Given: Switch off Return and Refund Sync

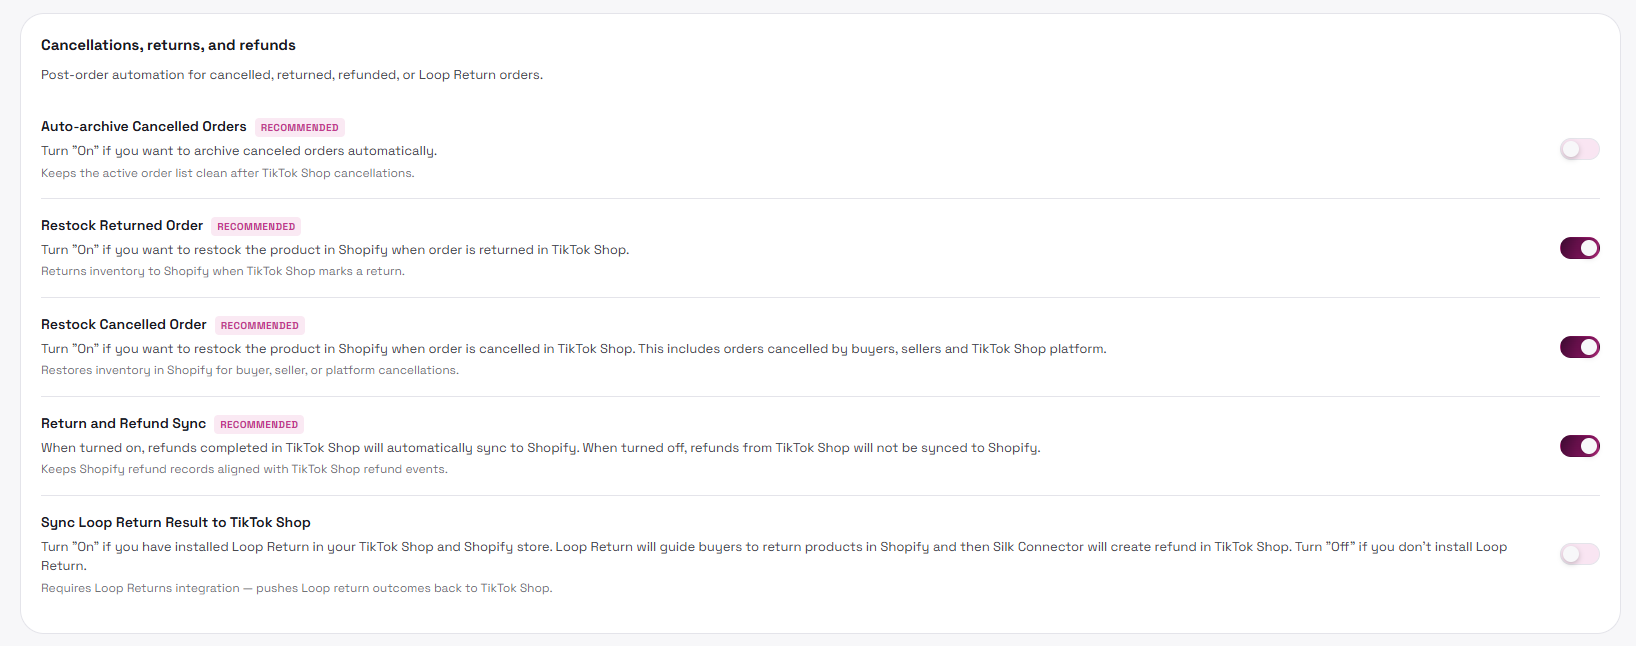Looking at the screenshot, I should 1579,446.
